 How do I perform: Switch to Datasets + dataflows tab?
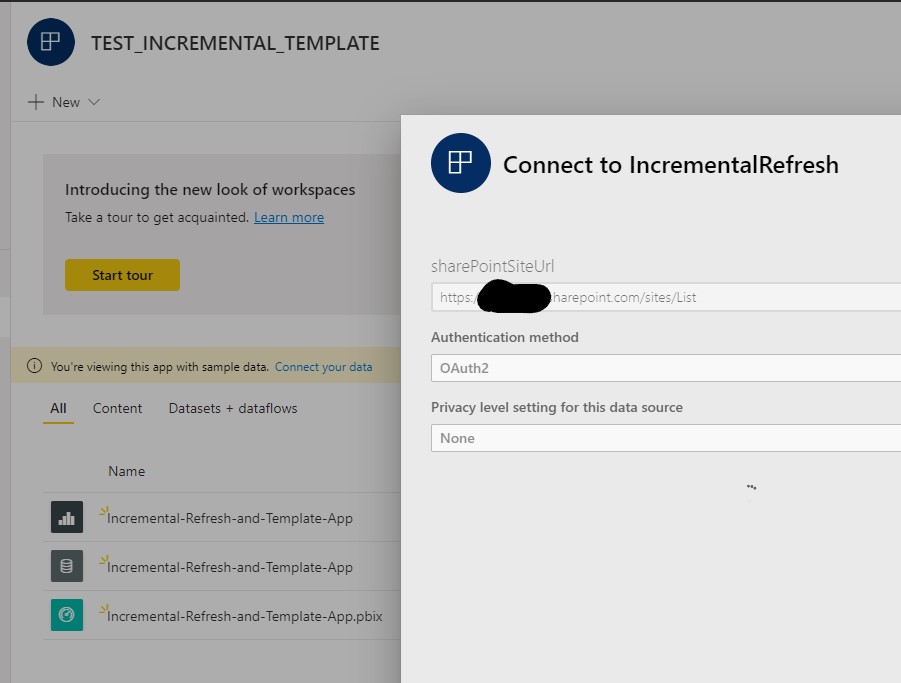point(233,408)
